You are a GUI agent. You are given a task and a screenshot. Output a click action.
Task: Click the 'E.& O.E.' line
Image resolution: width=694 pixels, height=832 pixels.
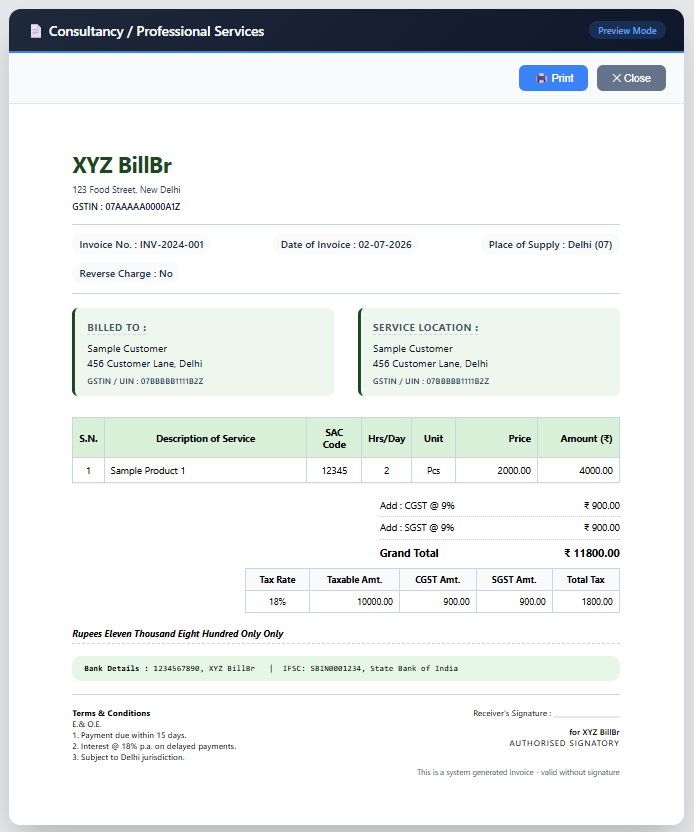pos(87,724)
